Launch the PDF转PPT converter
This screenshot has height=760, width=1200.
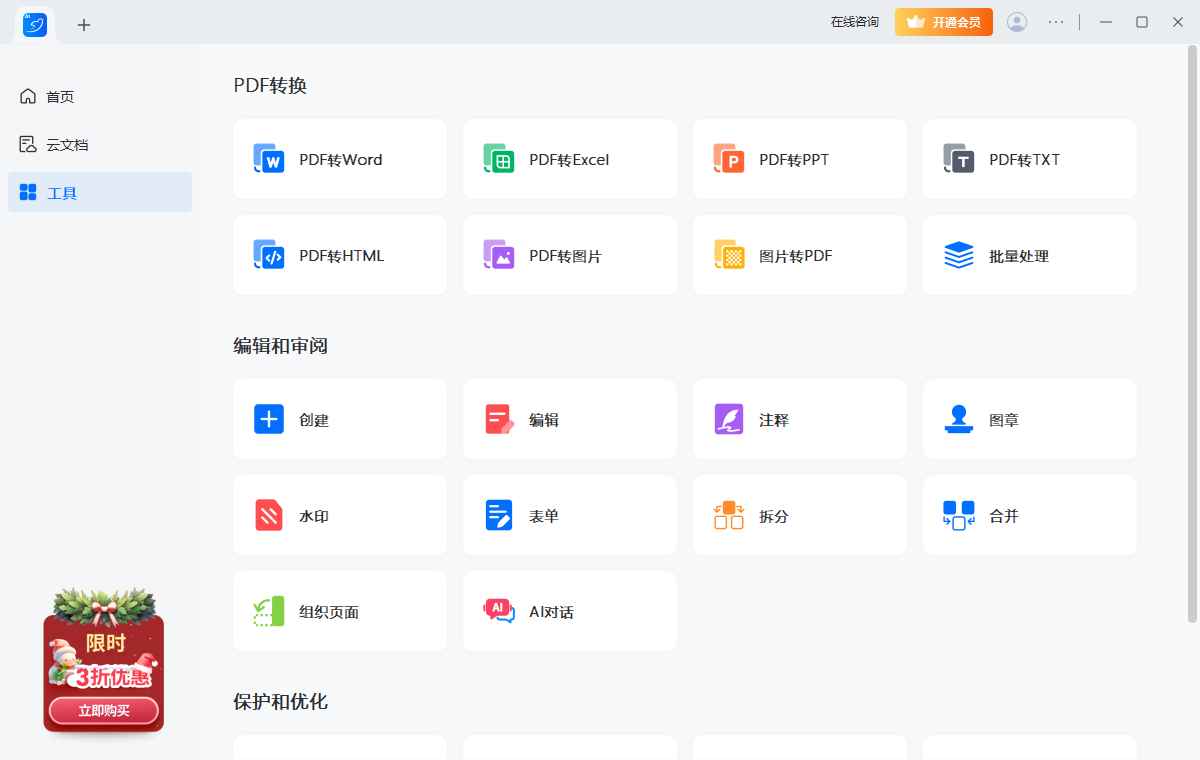(x=799, y=158)
